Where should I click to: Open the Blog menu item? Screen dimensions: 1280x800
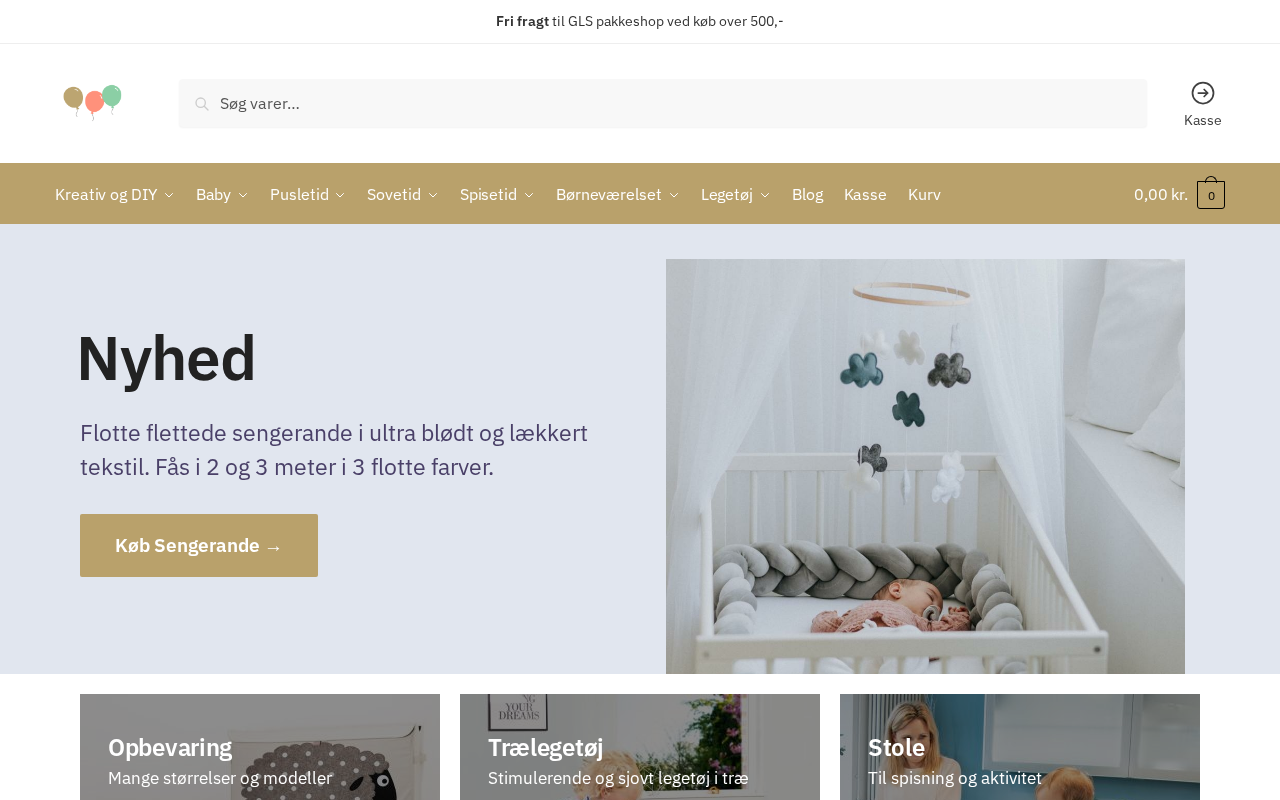pyautogui.click(x=808, y=194)
